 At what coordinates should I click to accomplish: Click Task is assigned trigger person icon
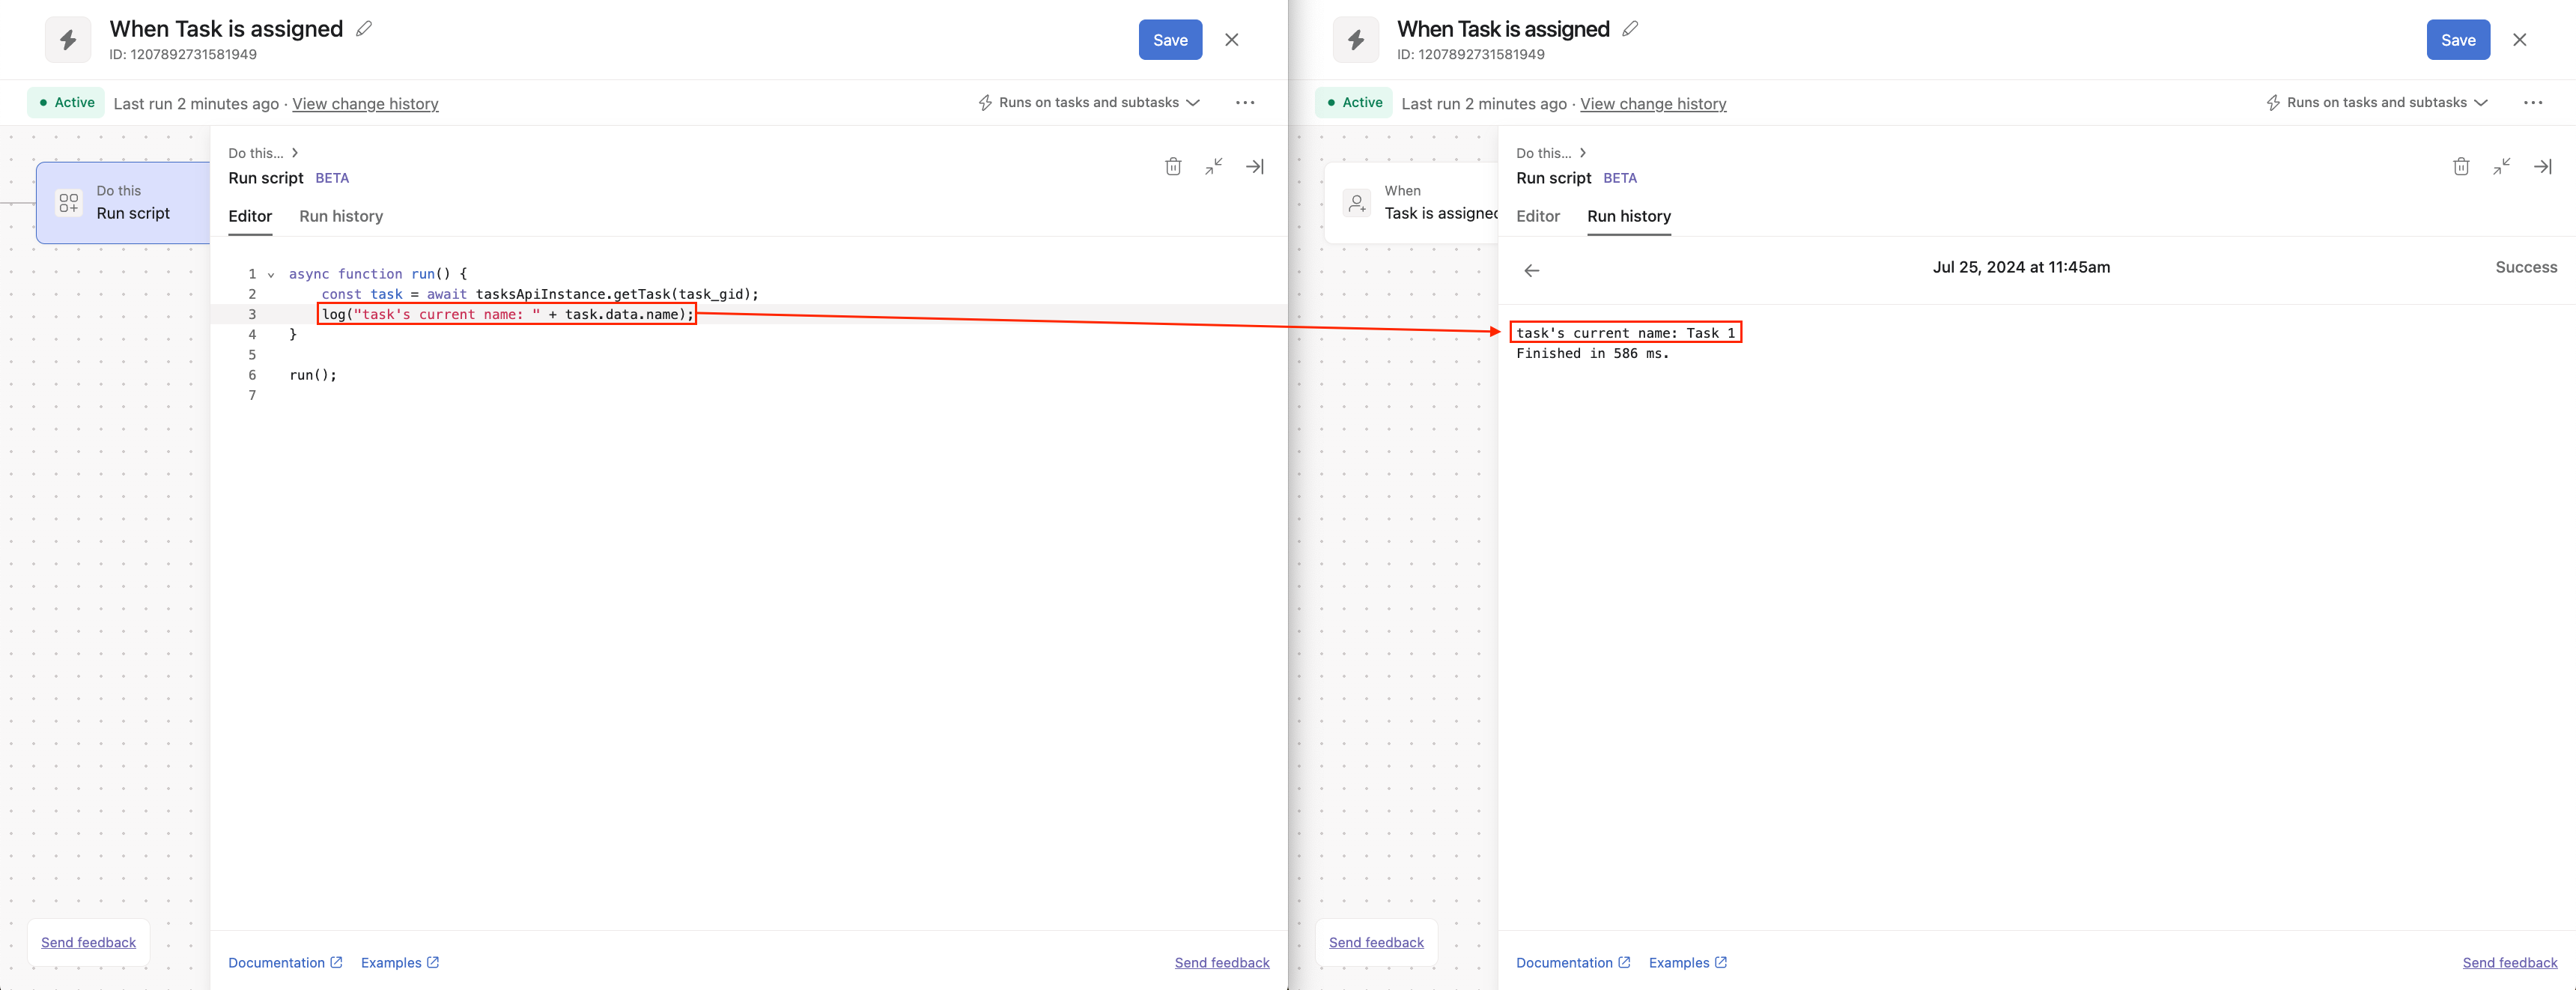coord(1357,203)
